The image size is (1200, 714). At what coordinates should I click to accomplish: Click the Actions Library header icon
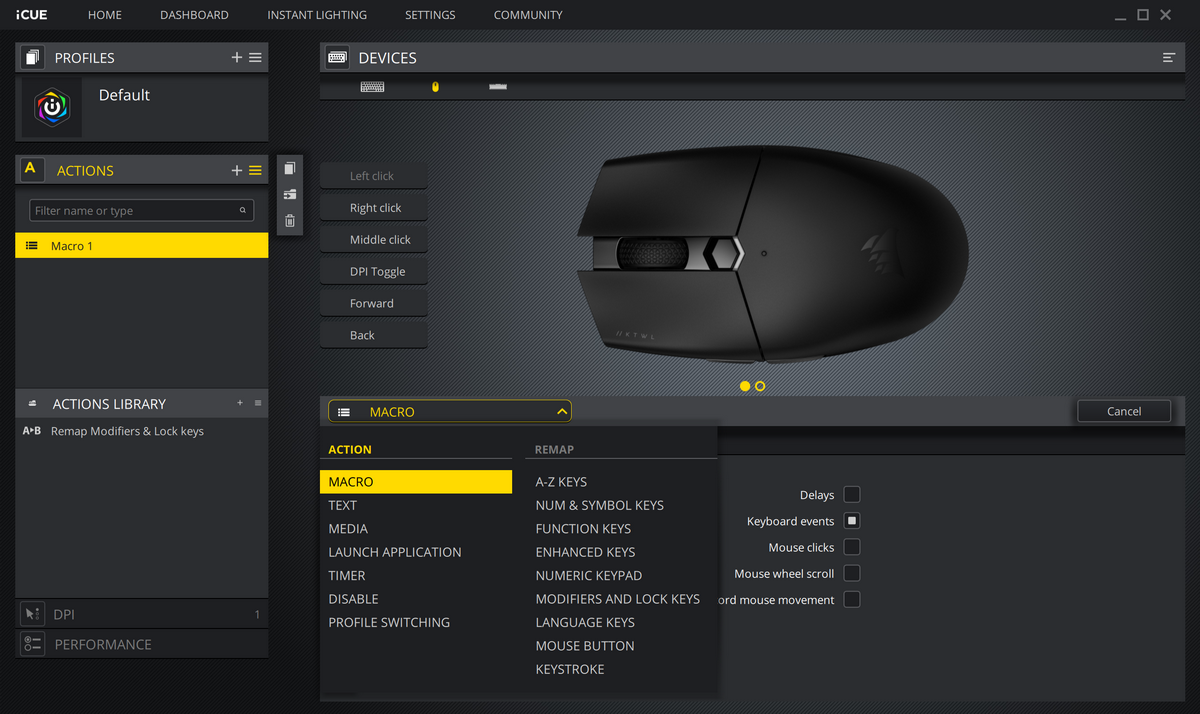tap(32, 404)
